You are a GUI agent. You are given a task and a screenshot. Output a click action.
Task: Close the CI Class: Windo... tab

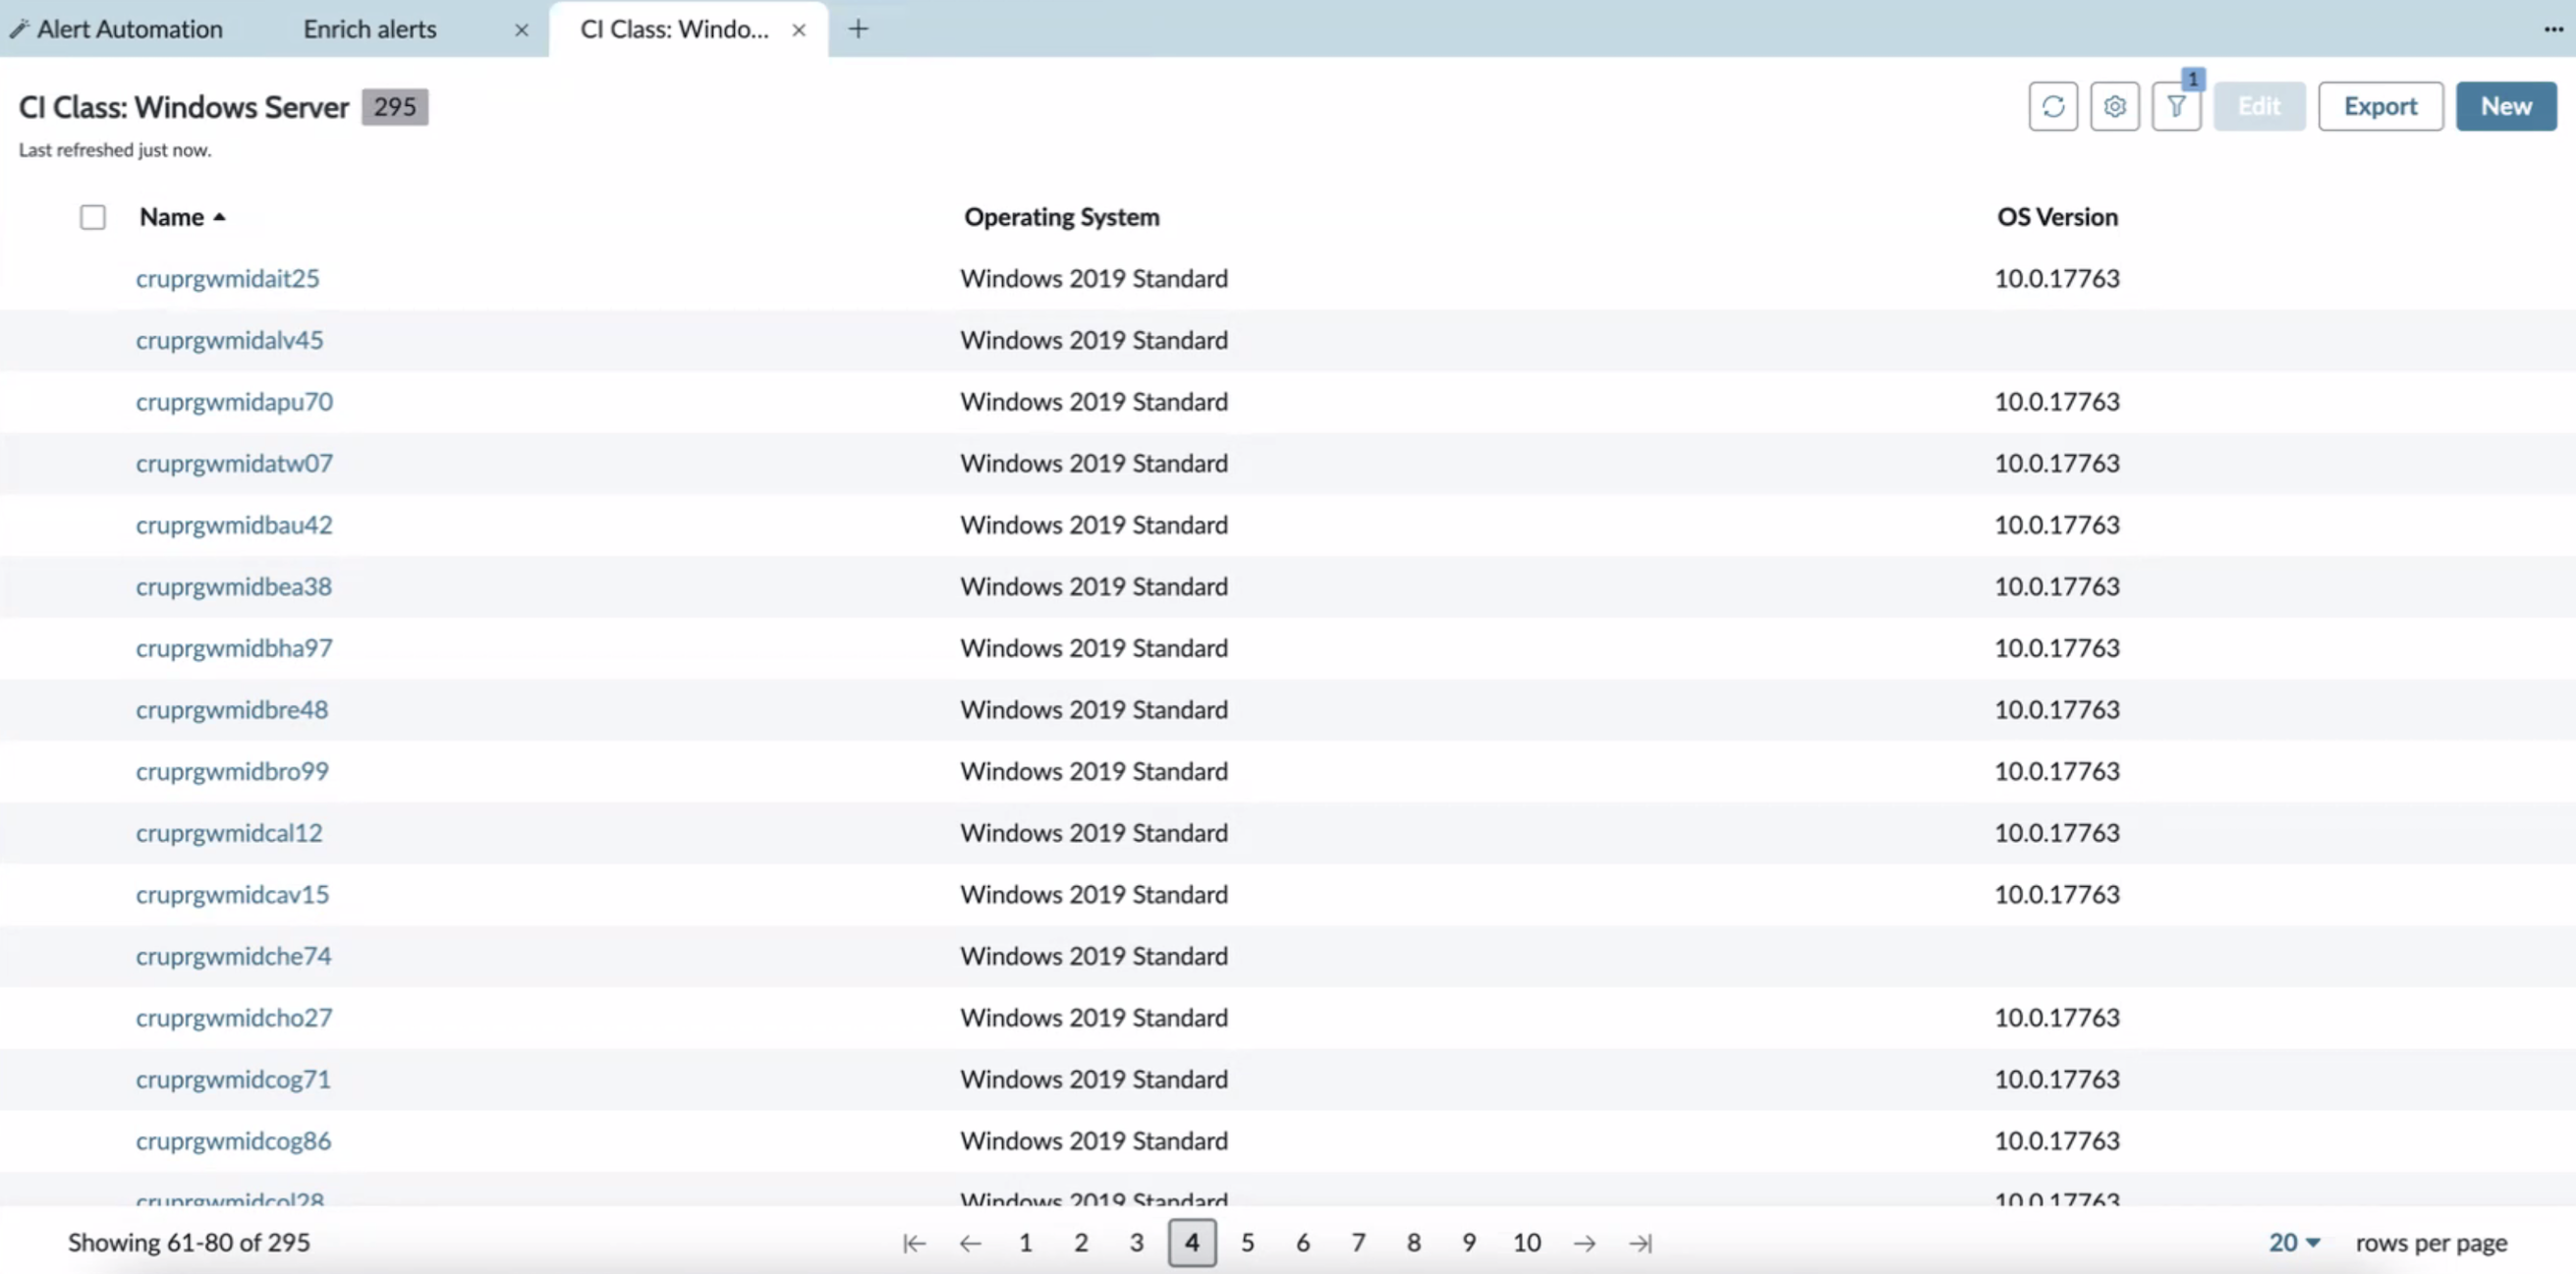click(798, 30)
